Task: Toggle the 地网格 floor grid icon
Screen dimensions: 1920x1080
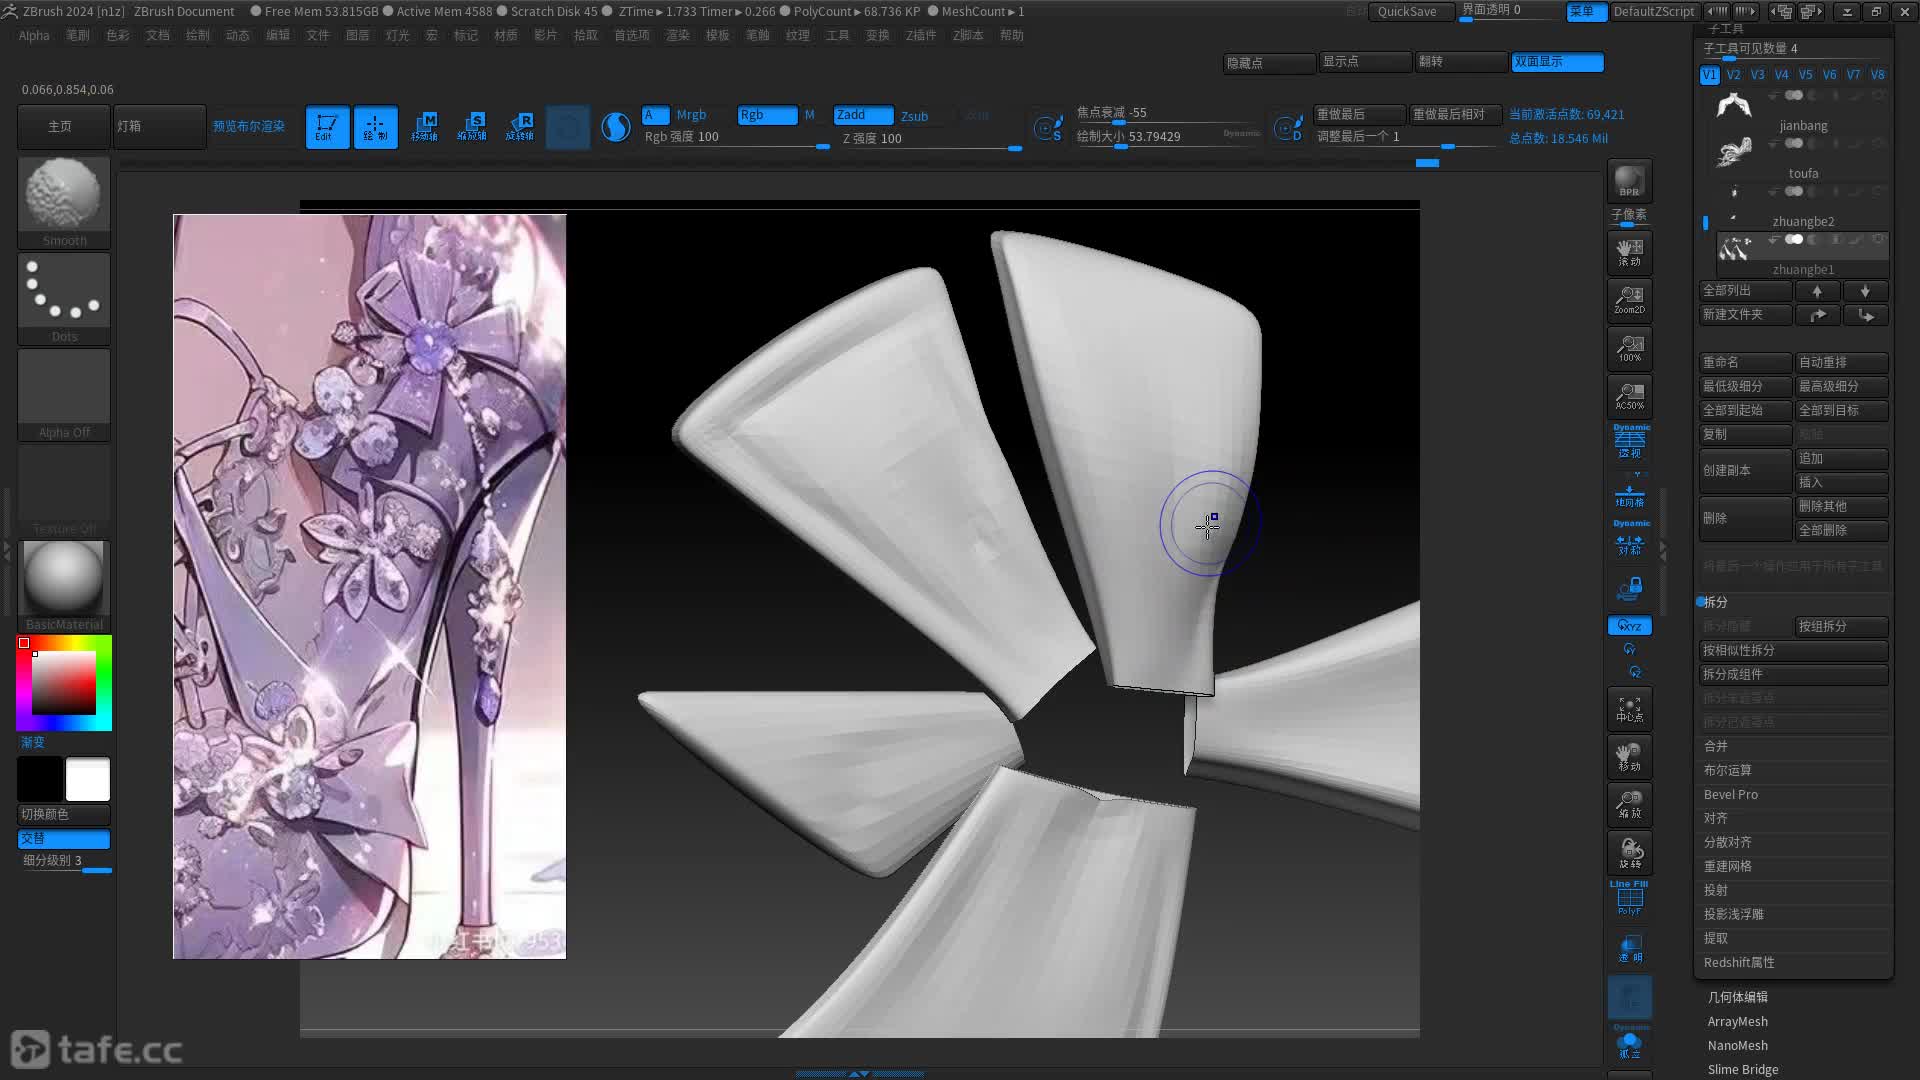Action: (x=1630, y=494)
